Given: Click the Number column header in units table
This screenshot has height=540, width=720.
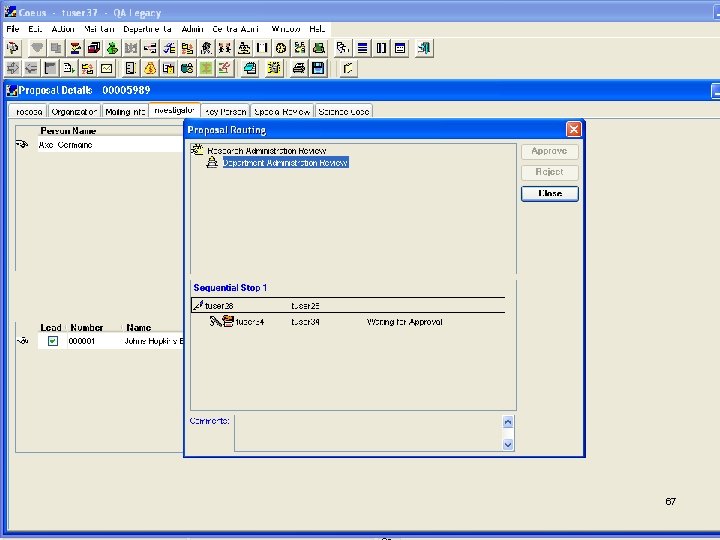Looking at the screenshot, I should [x=87, y=327].
